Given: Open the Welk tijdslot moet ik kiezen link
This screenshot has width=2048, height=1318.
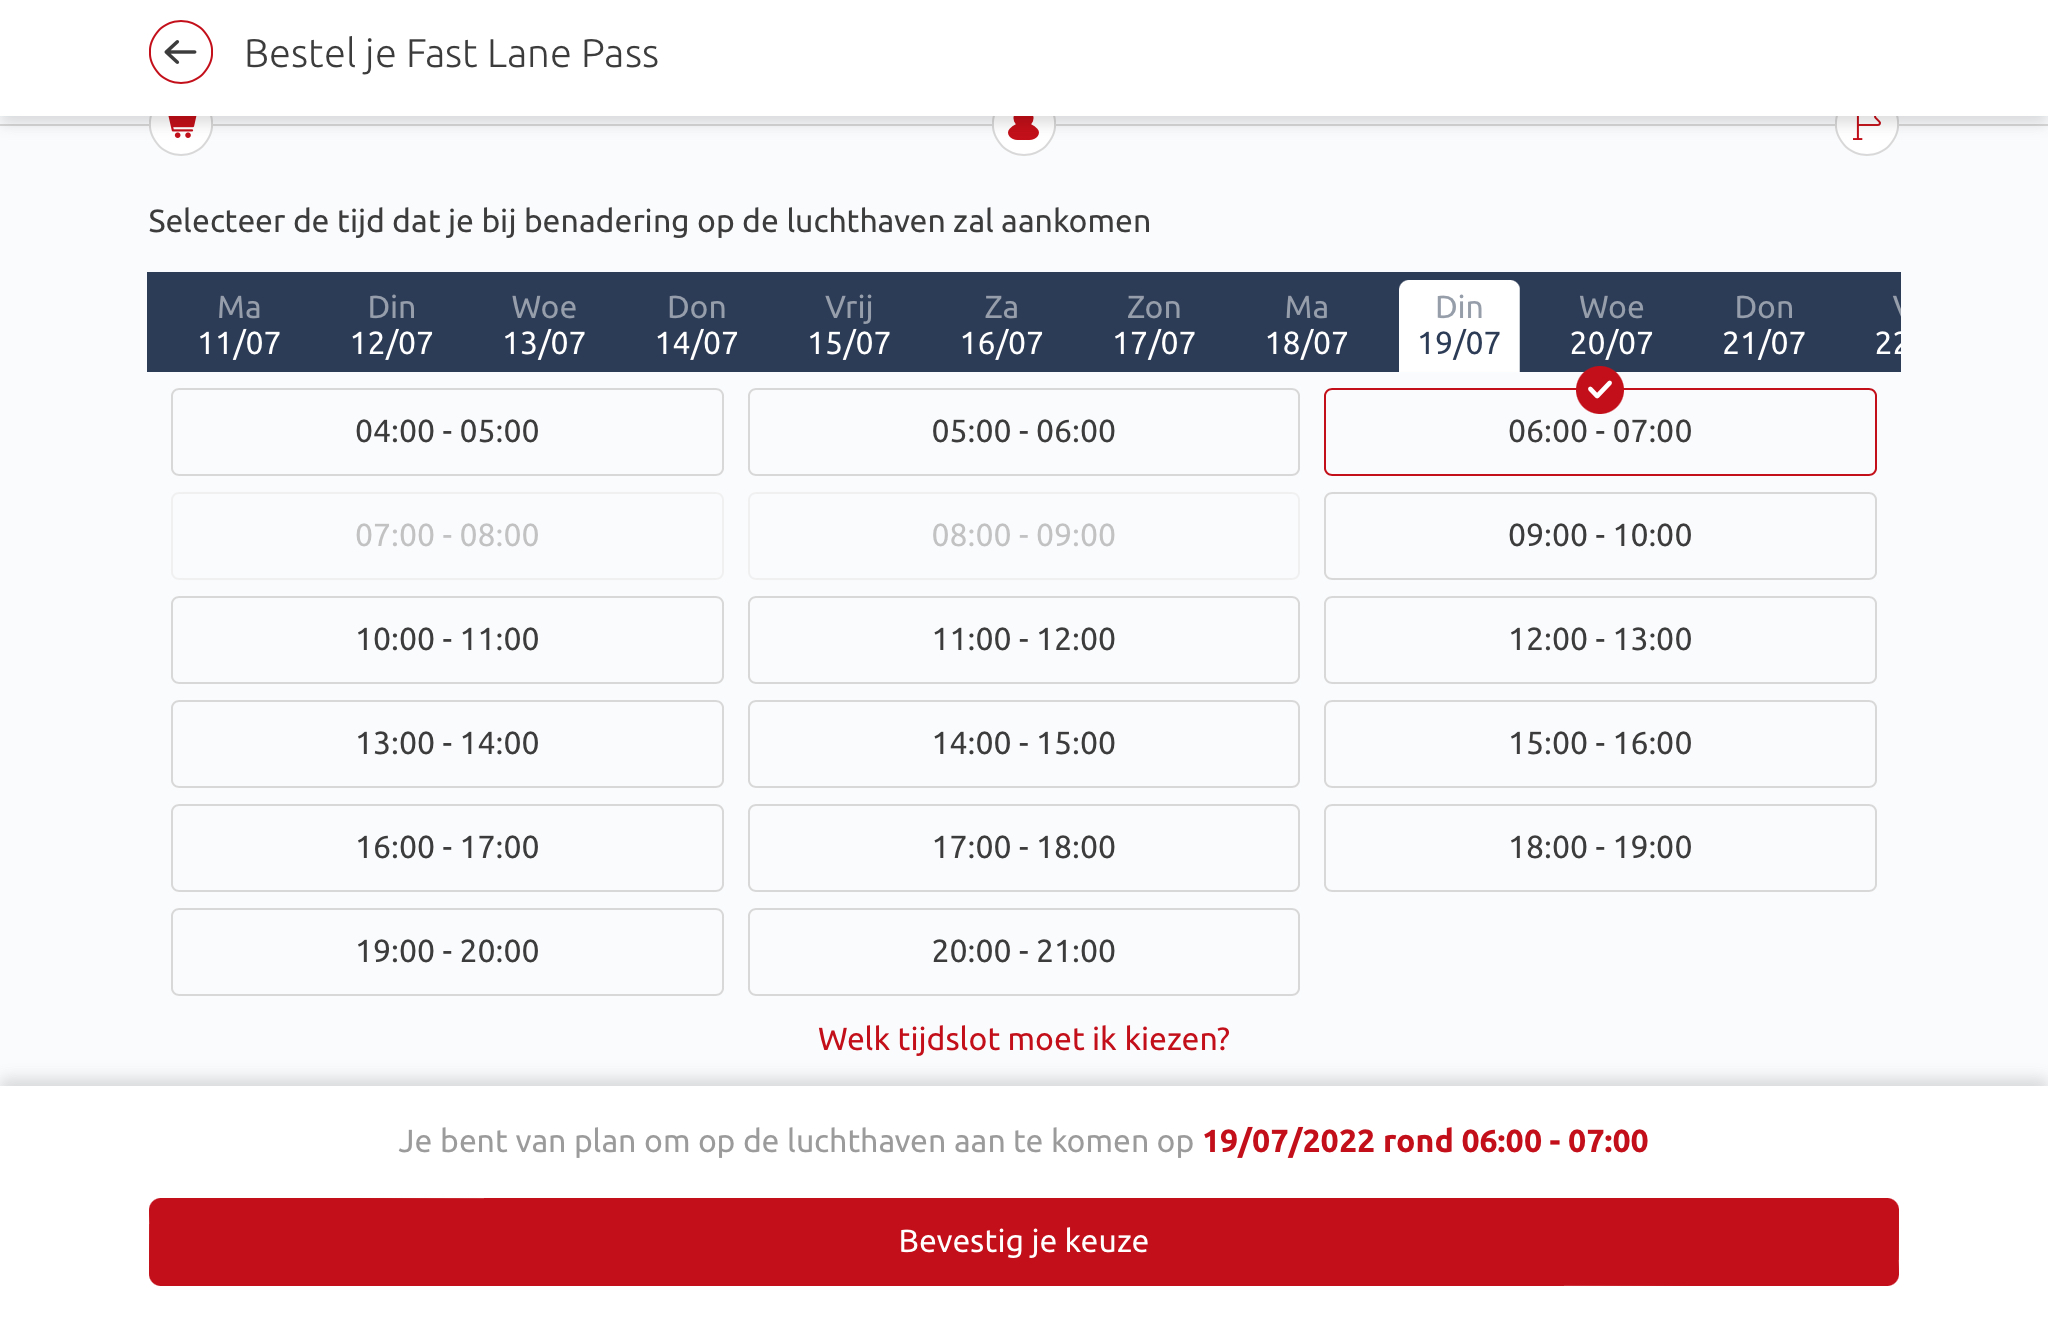Looking at the screenshot, I should [x=1023, y=1039].
